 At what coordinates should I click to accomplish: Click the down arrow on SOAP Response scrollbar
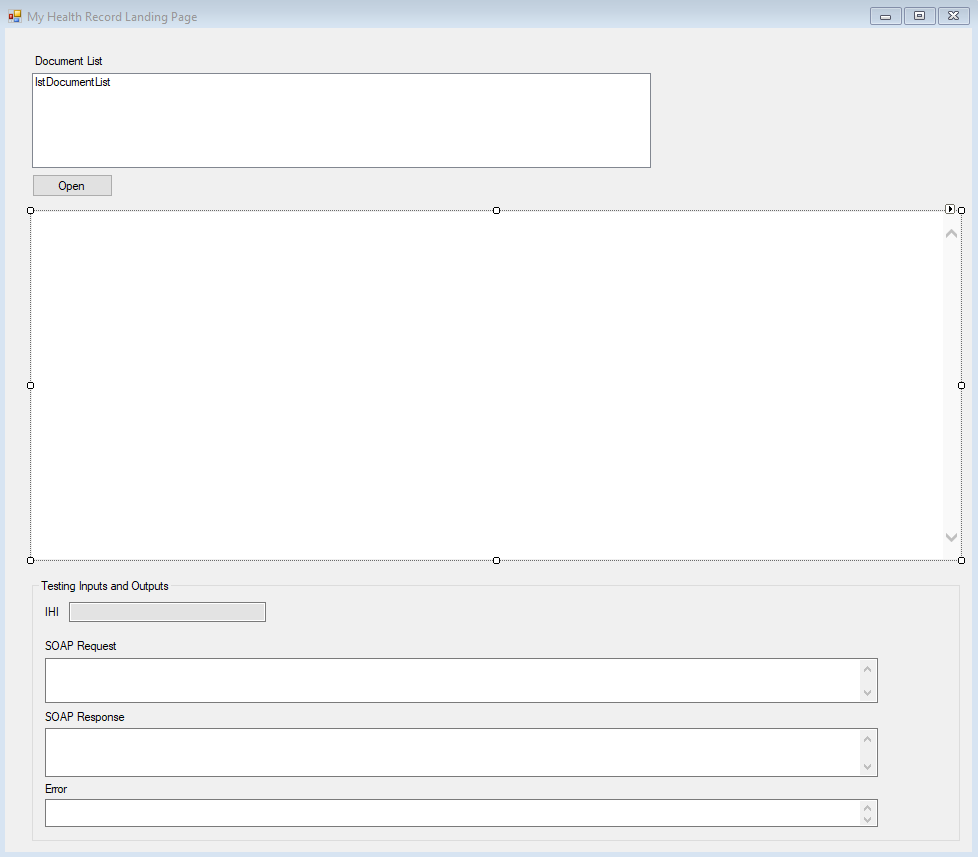click(868, 765)
